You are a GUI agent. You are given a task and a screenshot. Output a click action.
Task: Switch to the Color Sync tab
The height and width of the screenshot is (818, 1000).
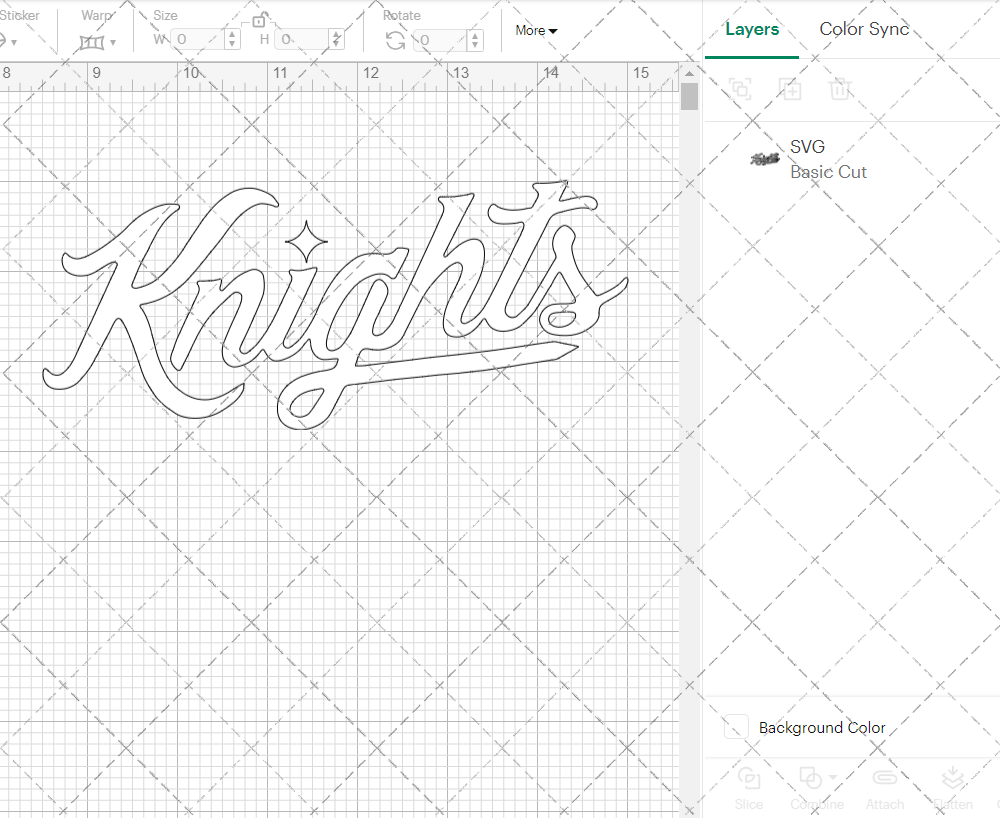(864, 29)
